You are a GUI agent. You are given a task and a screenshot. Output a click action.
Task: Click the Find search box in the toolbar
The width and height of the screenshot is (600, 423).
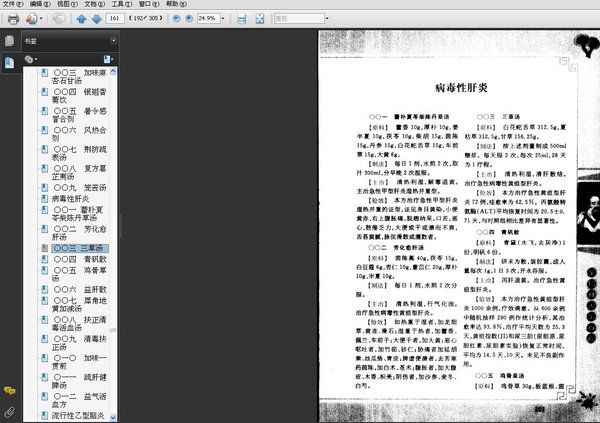tap(299, 18)
